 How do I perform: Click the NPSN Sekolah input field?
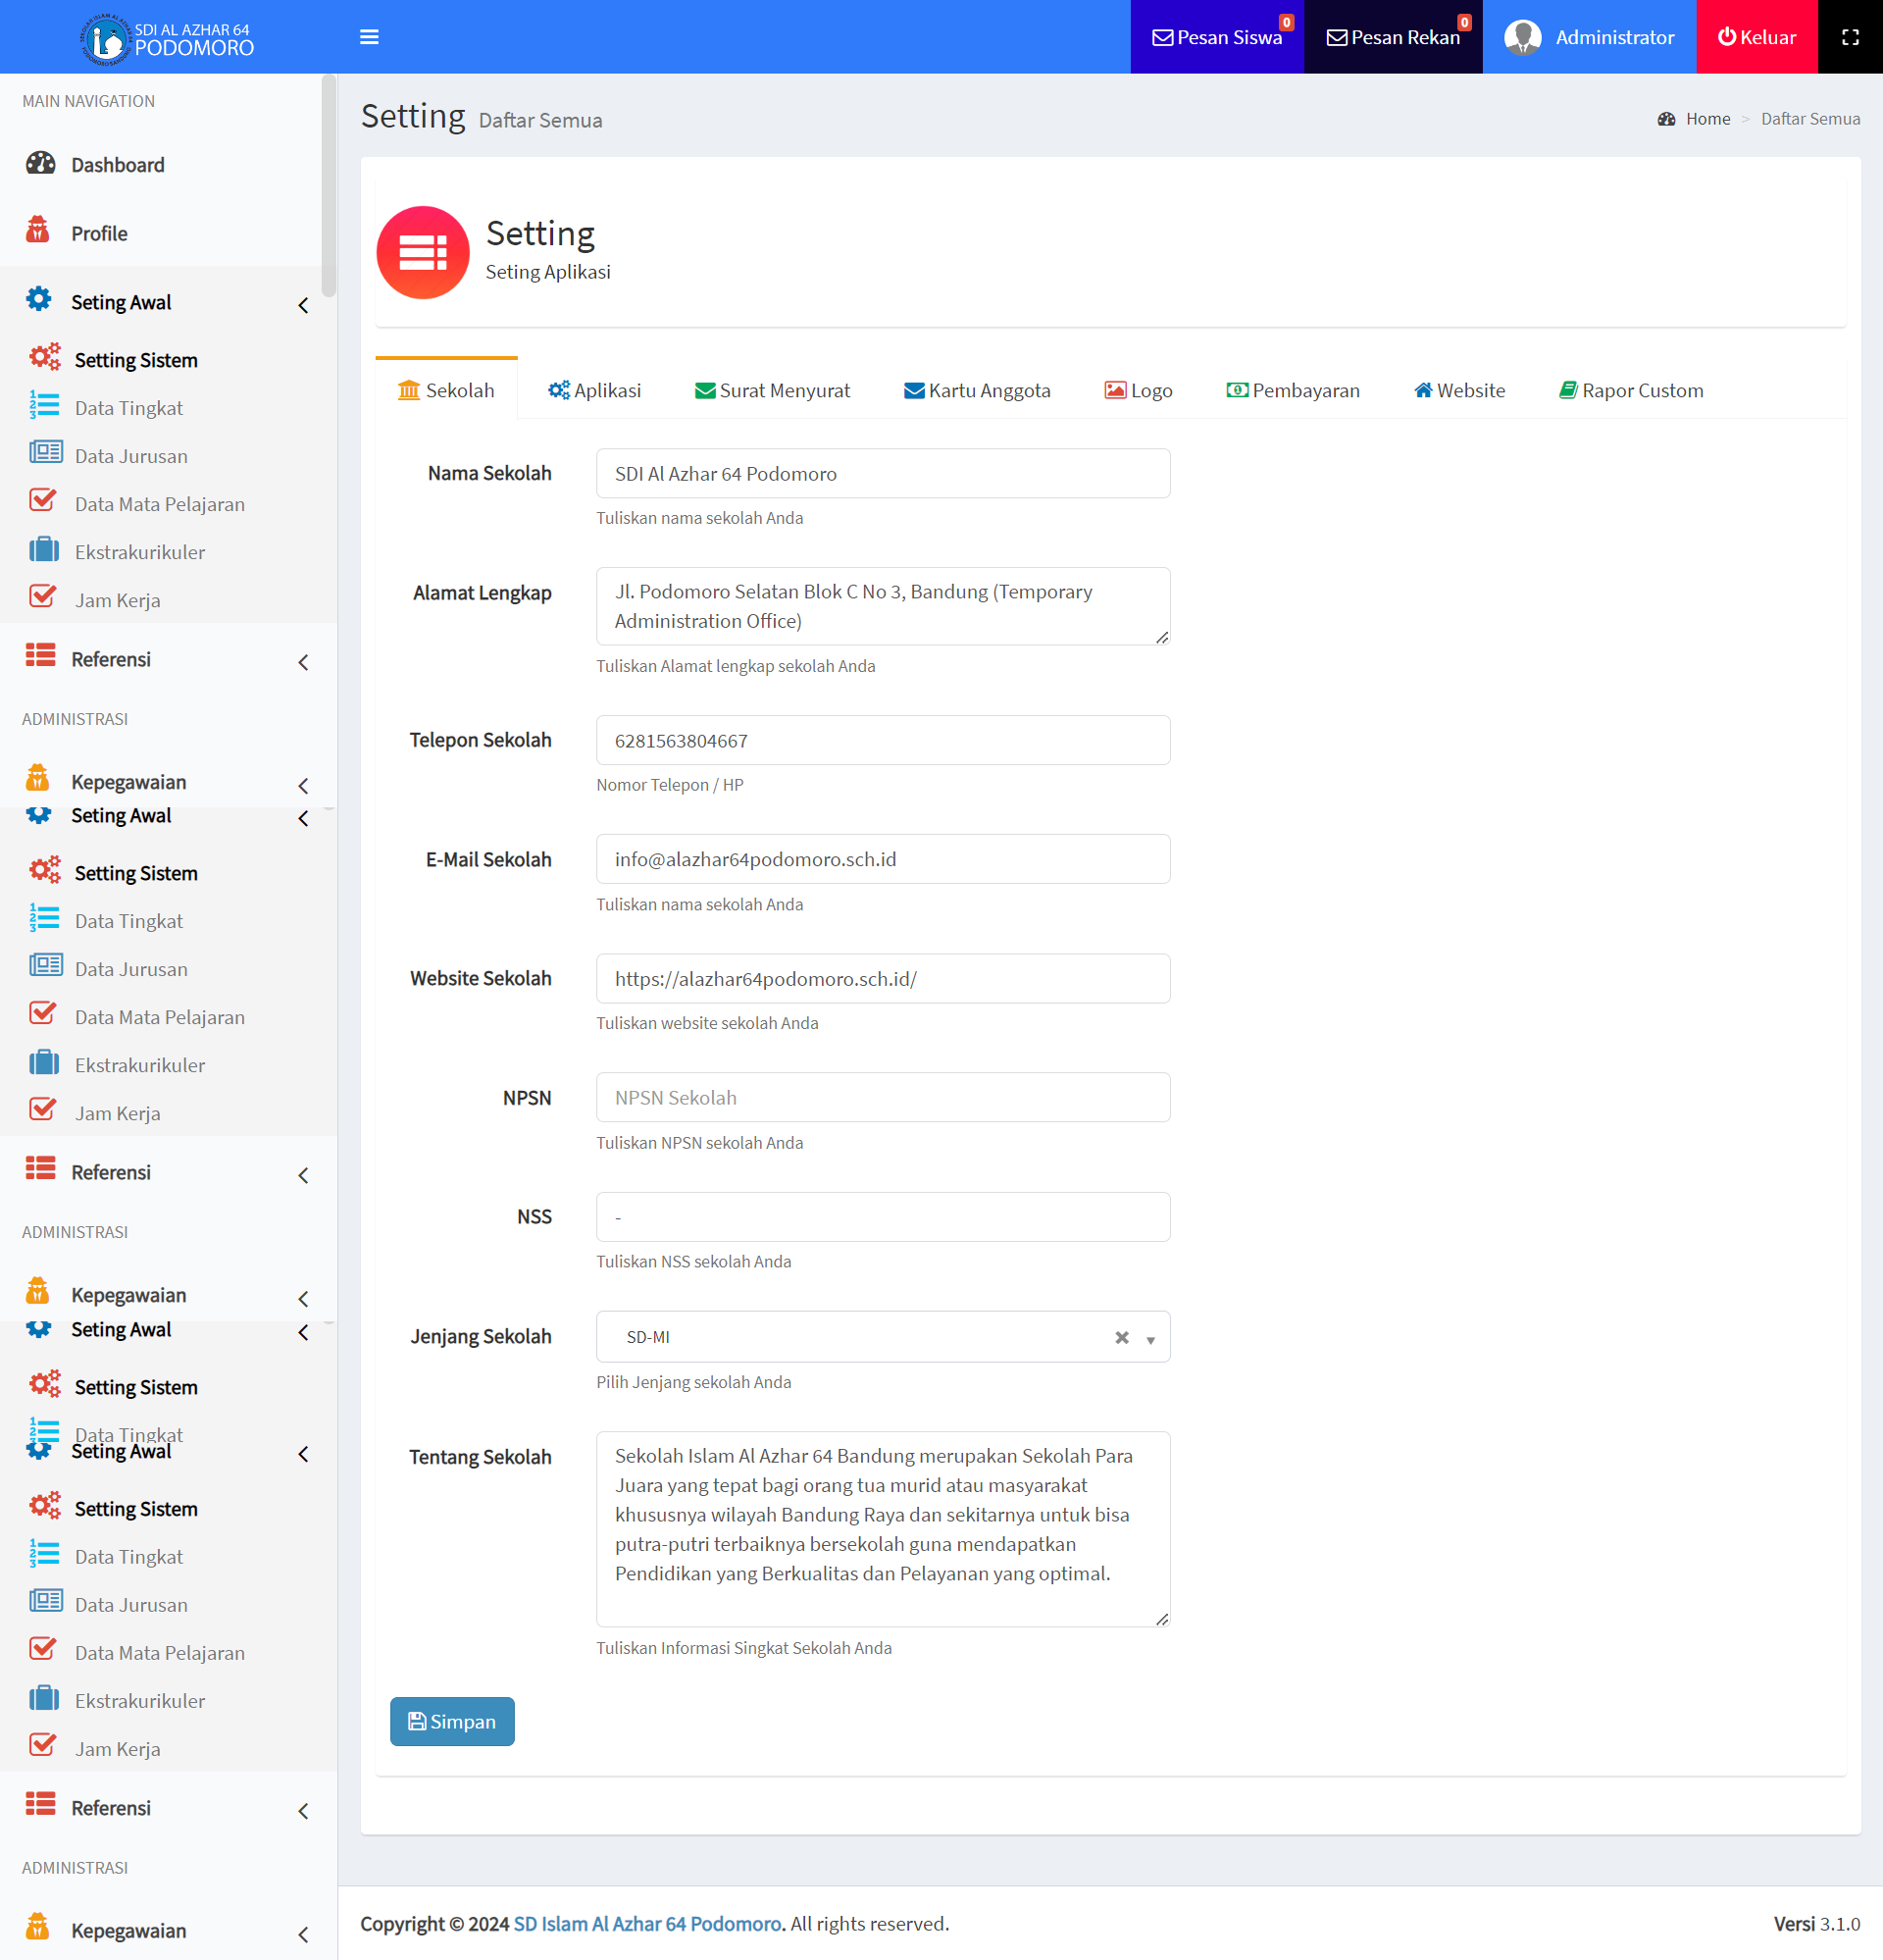(882, 1097)
